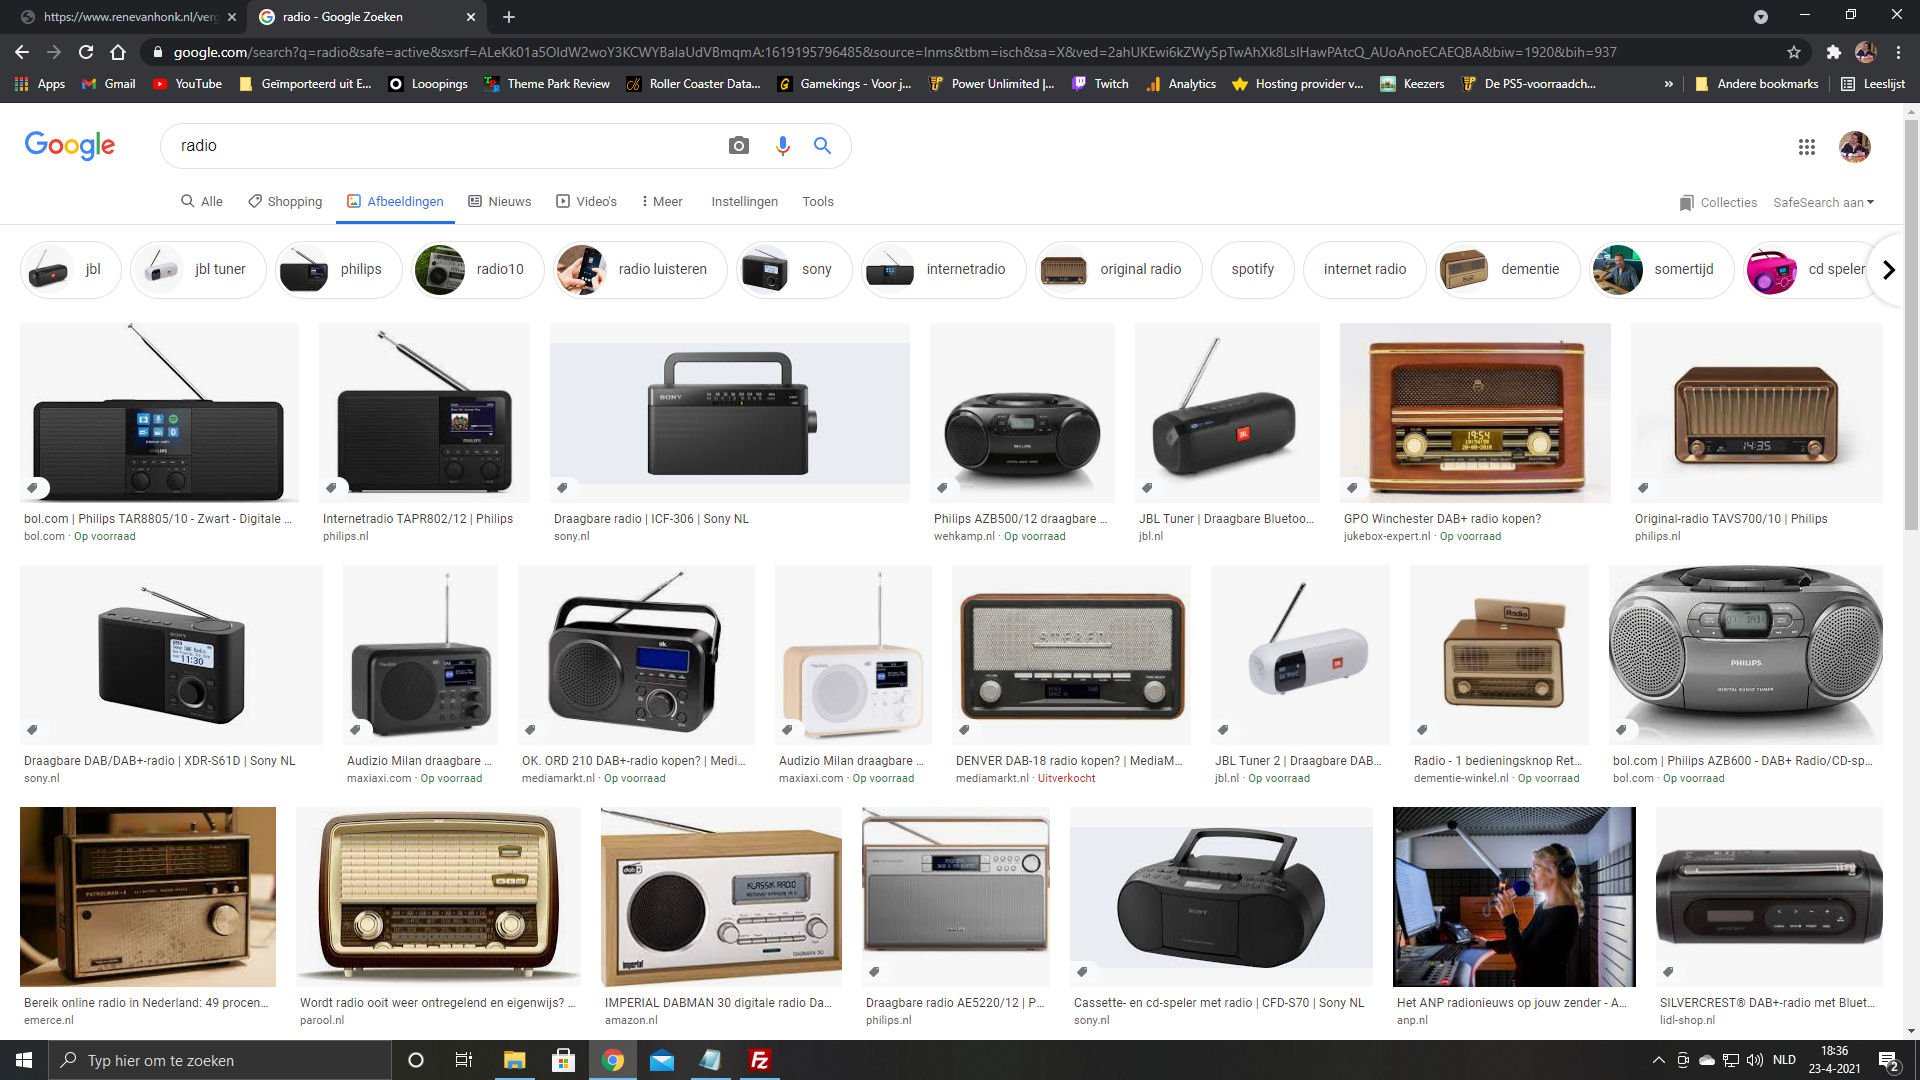Filter by jbl tuner chip
The width and height of the screenshot is (1920, 1080).
coord(198,269)
